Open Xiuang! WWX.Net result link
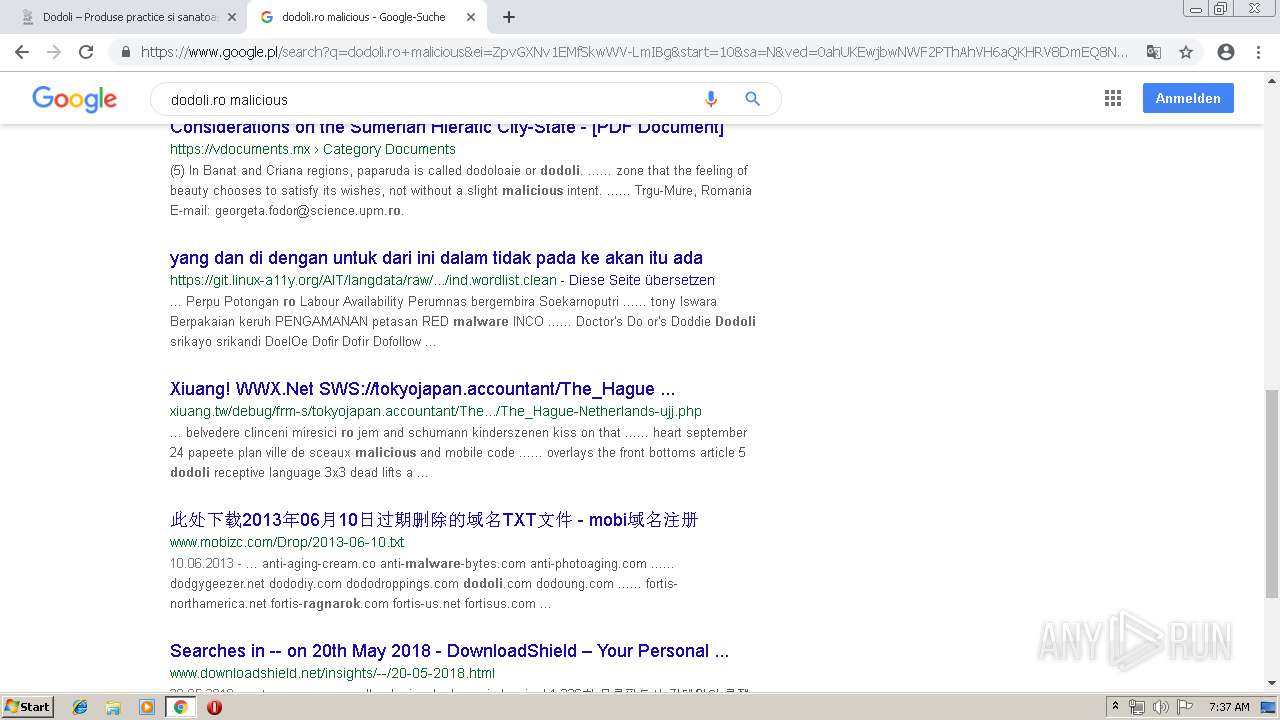Viewport: 1280px width, 720px height. click(422, 389)
